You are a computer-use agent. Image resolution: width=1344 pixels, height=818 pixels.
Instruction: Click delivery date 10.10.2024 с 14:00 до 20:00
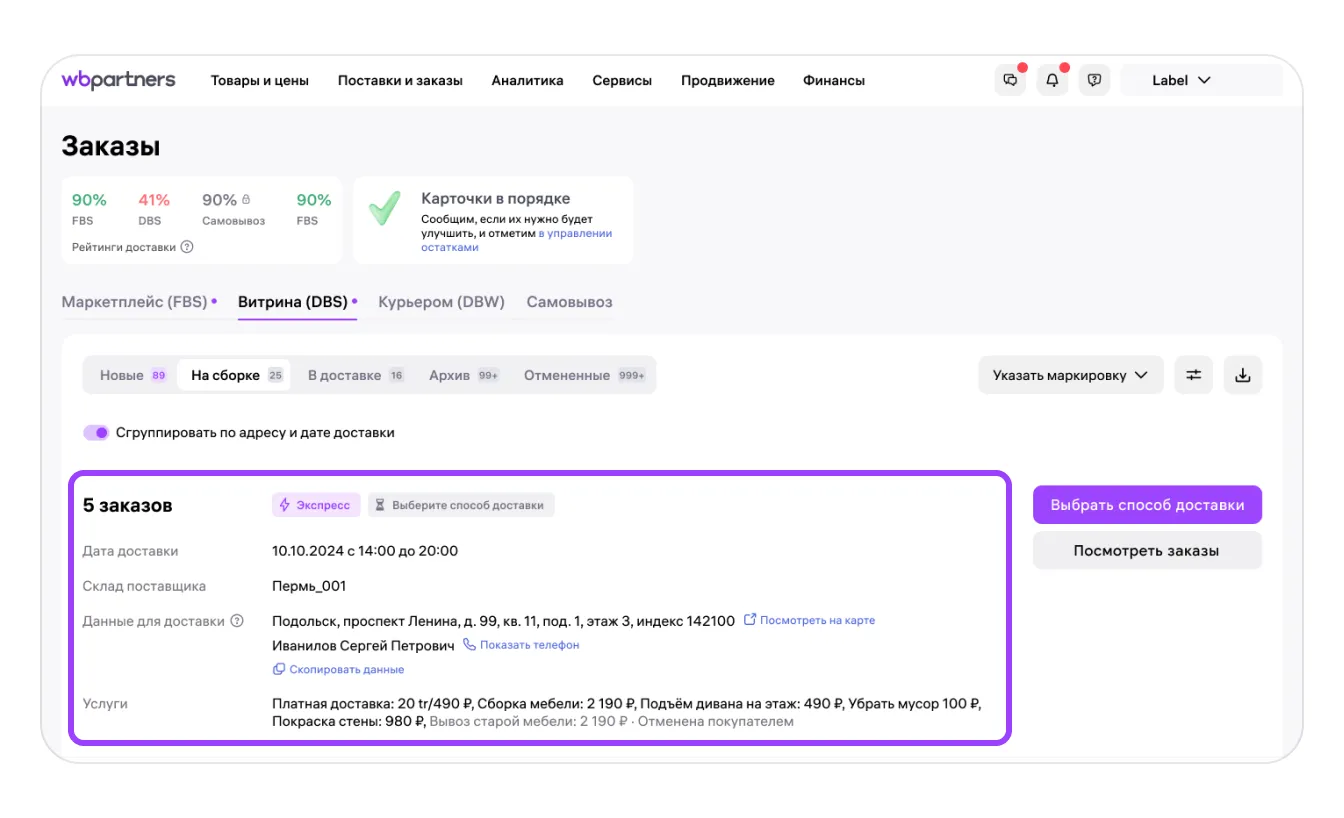(365, 551)
